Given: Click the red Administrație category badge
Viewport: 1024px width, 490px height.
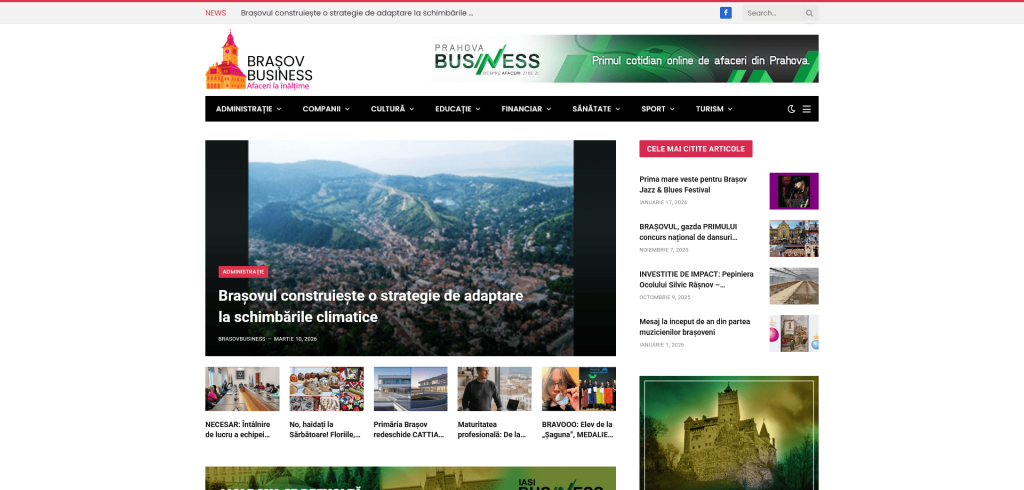Looking at the screenshot, I should coord(243,272).
